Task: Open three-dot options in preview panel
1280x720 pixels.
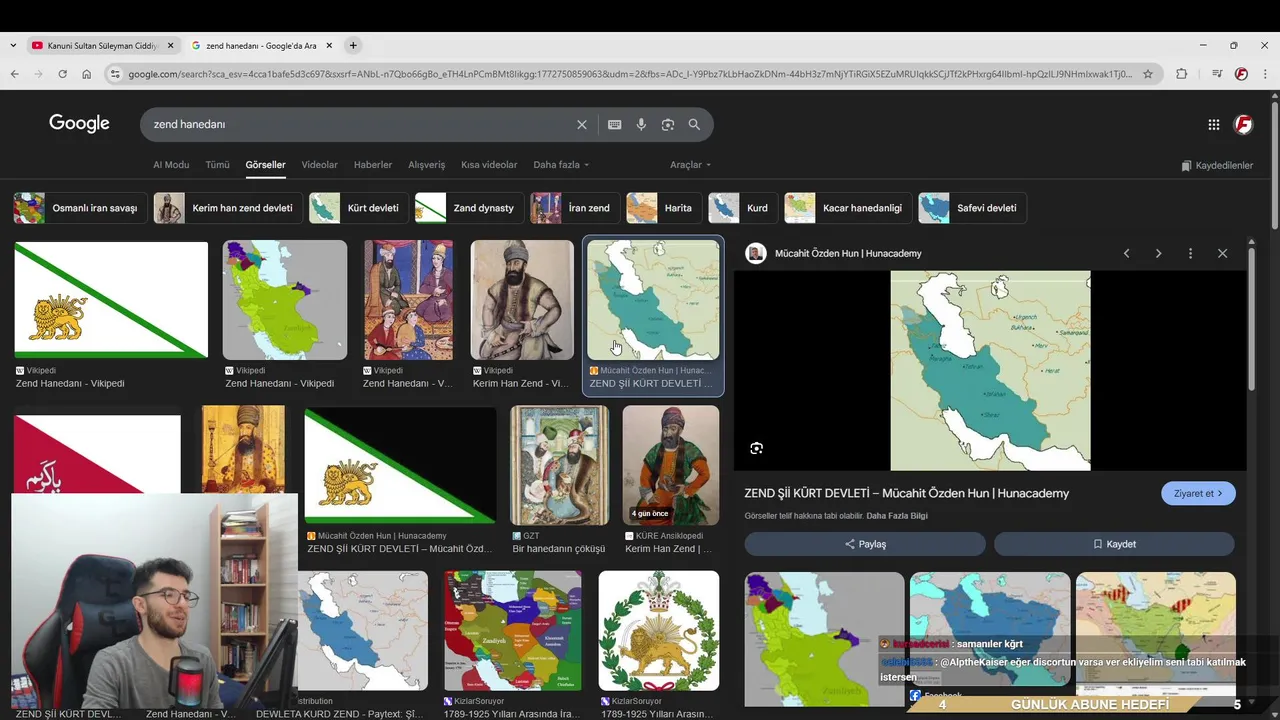Action: tap(1190, 254)
